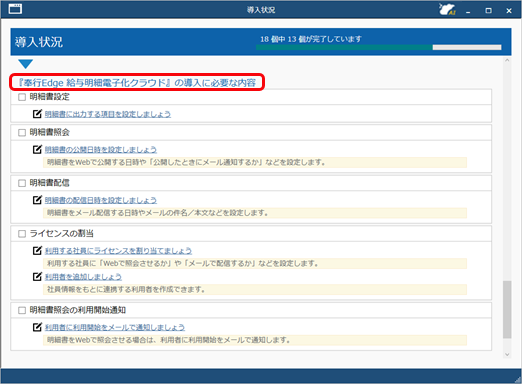The width and height of the screenshot is (522, 384).
Task: Check the 明細書配信 checkbox
Action: coord(22,183)
